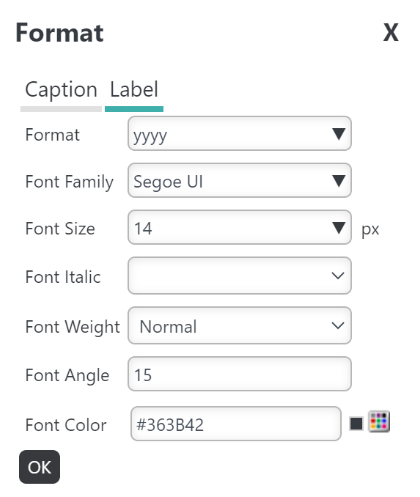
Task: Click the Font Angle label text
Action: click(x=67, y=375)
